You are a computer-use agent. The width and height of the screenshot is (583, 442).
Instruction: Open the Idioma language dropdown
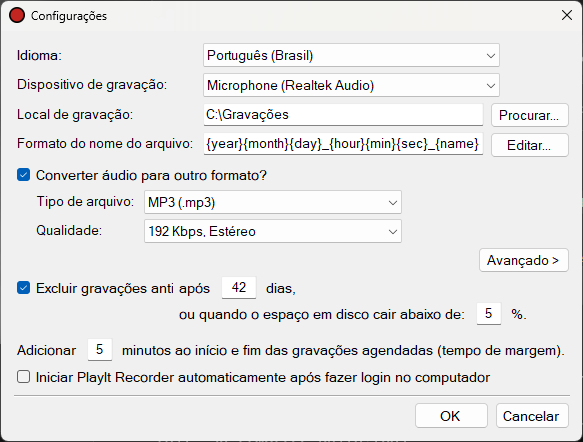click(x=351, y=55)
